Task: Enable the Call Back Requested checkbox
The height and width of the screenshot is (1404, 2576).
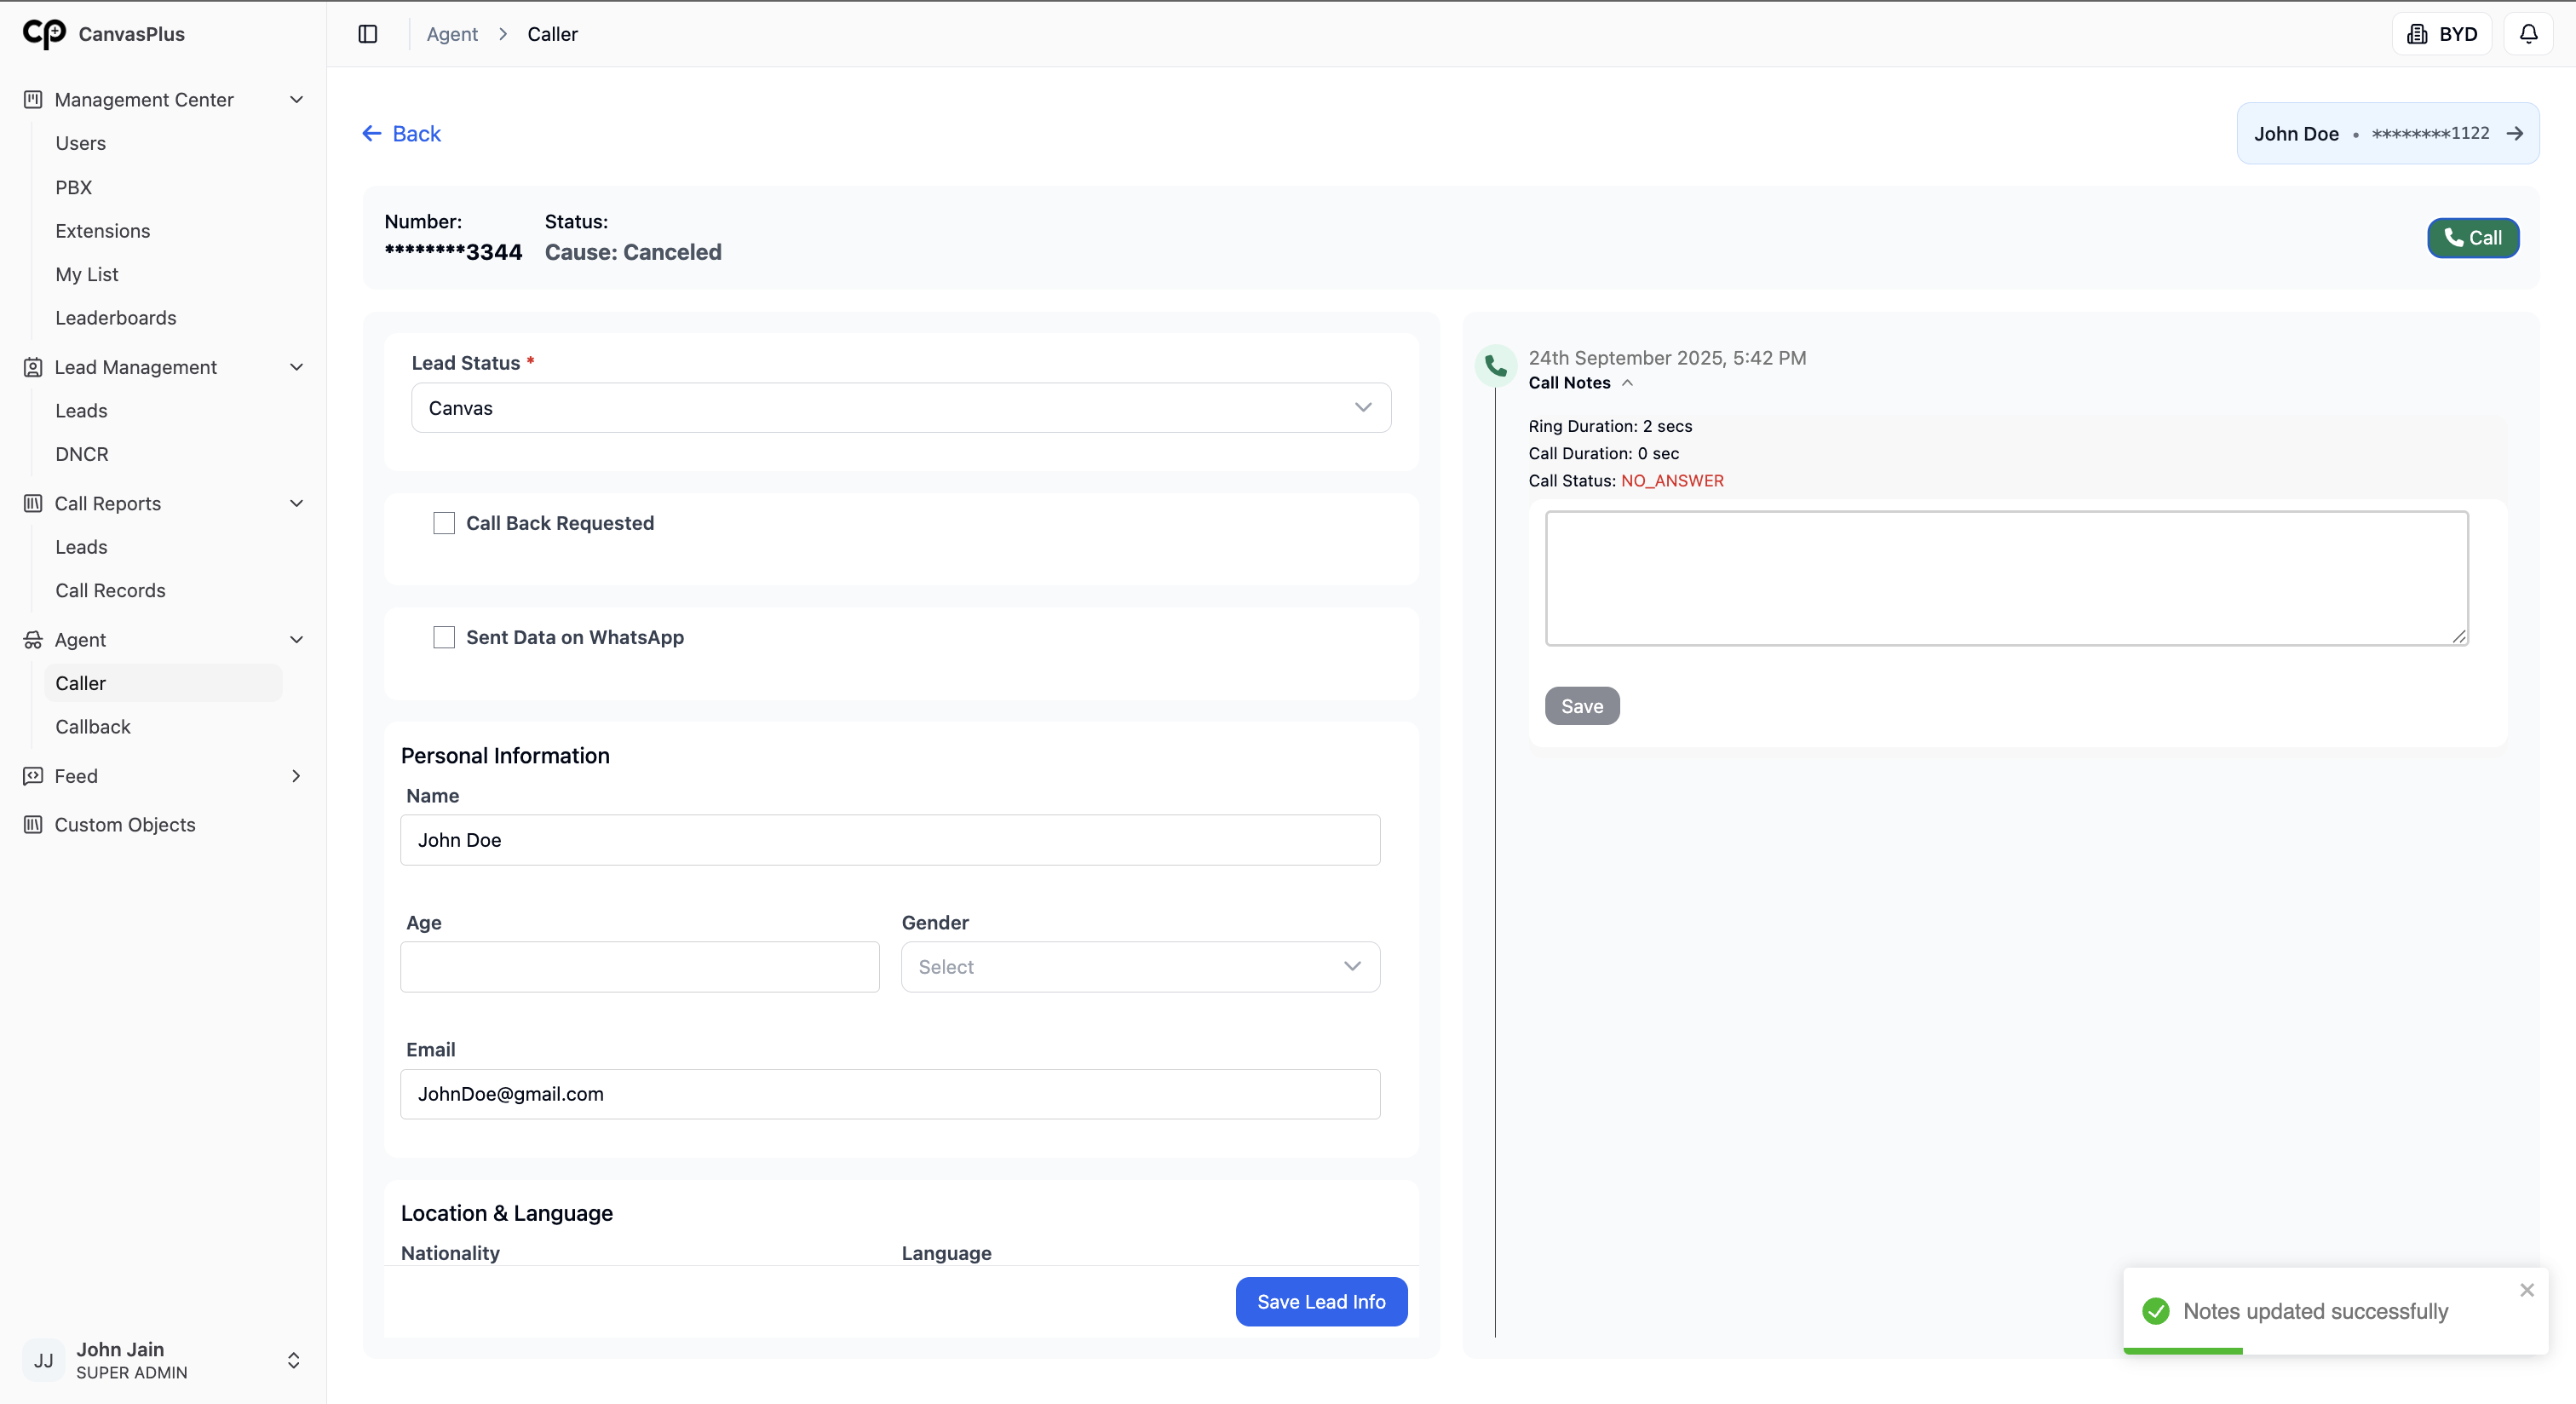Action: pyautogui.click(x=444, y=523)
